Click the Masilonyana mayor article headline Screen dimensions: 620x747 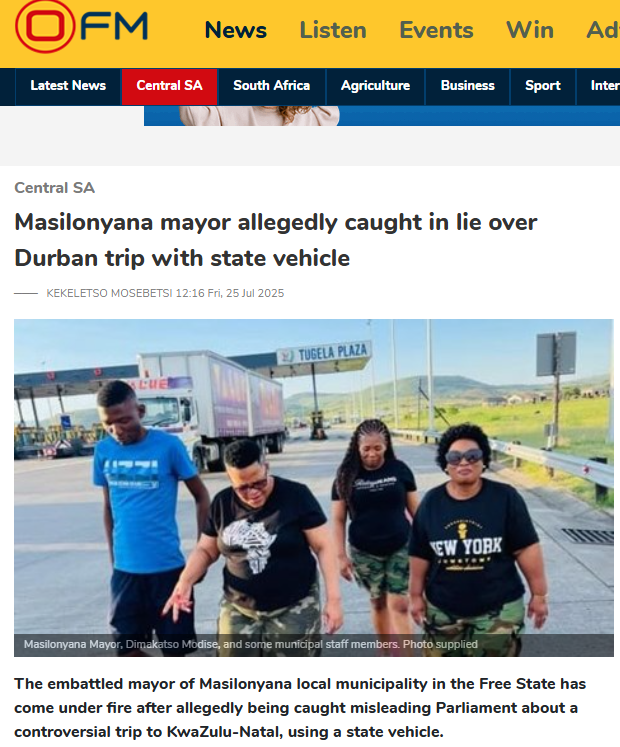pyautogui.click(x=276, y=240)
